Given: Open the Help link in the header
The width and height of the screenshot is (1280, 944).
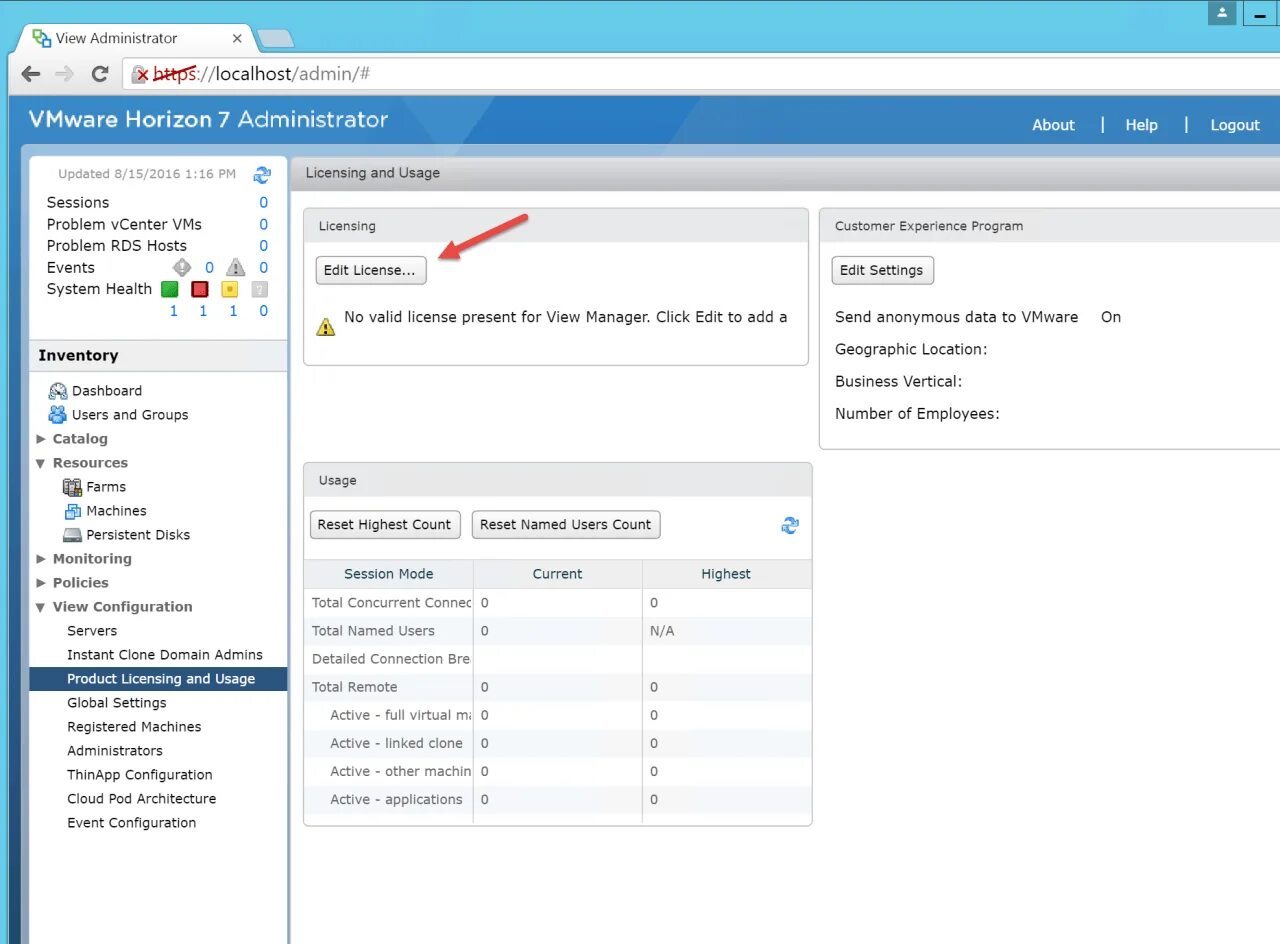Looking at the screenshot, I should coord(1141,125).
